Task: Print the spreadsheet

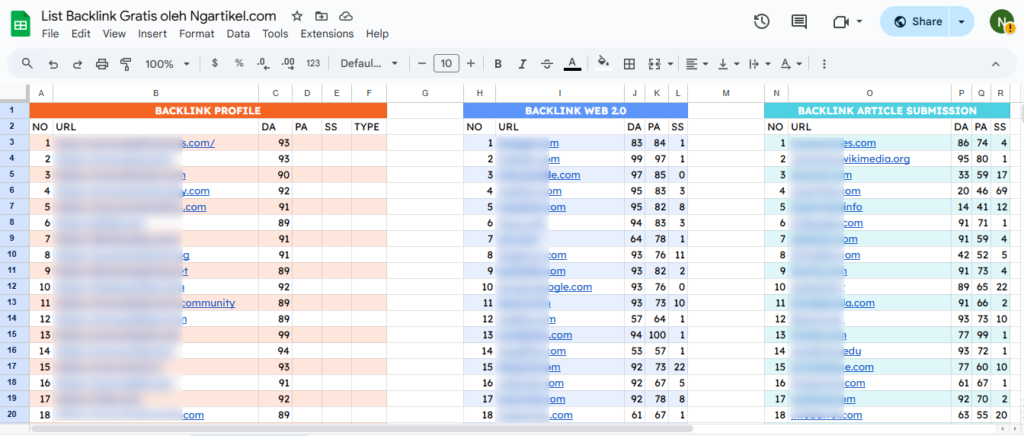Action: click(x=101, y=64)
